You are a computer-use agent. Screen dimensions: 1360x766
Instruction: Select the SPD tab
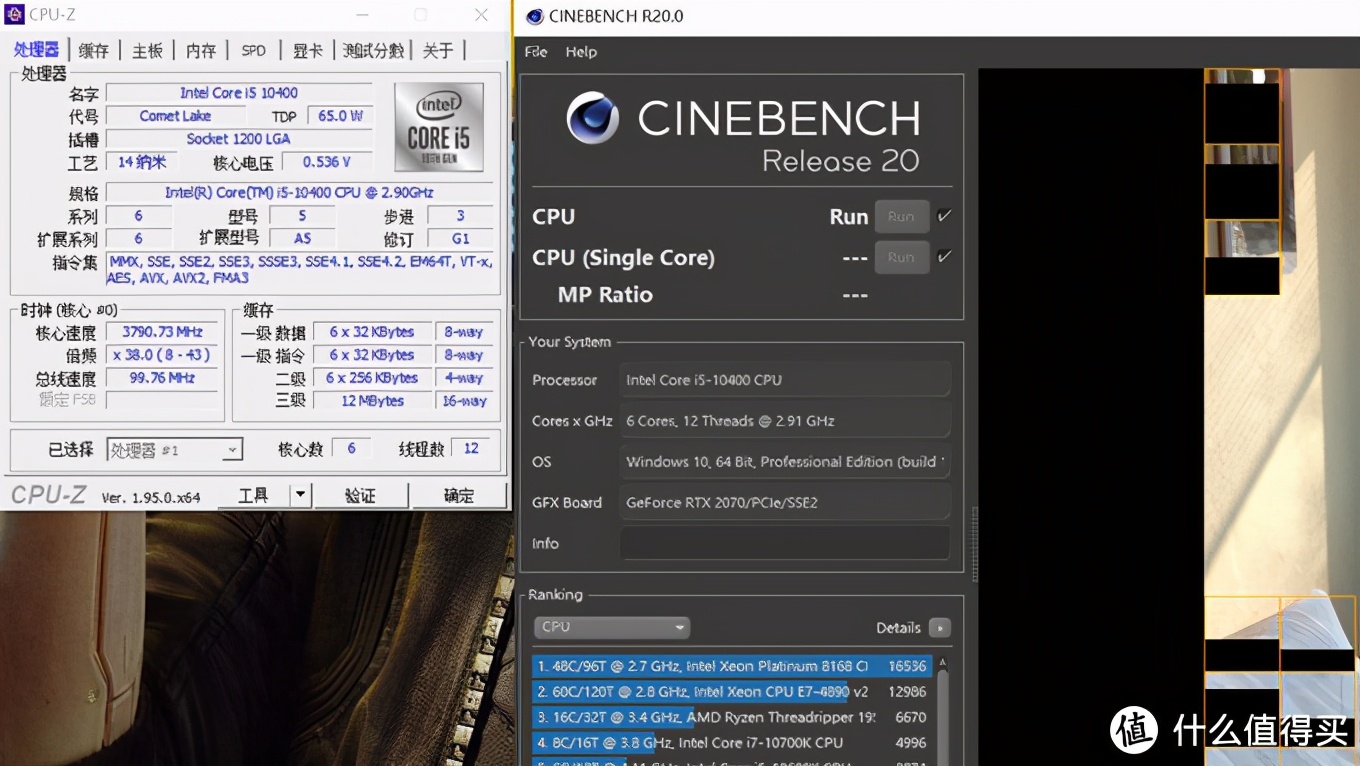tap(254, 50)
